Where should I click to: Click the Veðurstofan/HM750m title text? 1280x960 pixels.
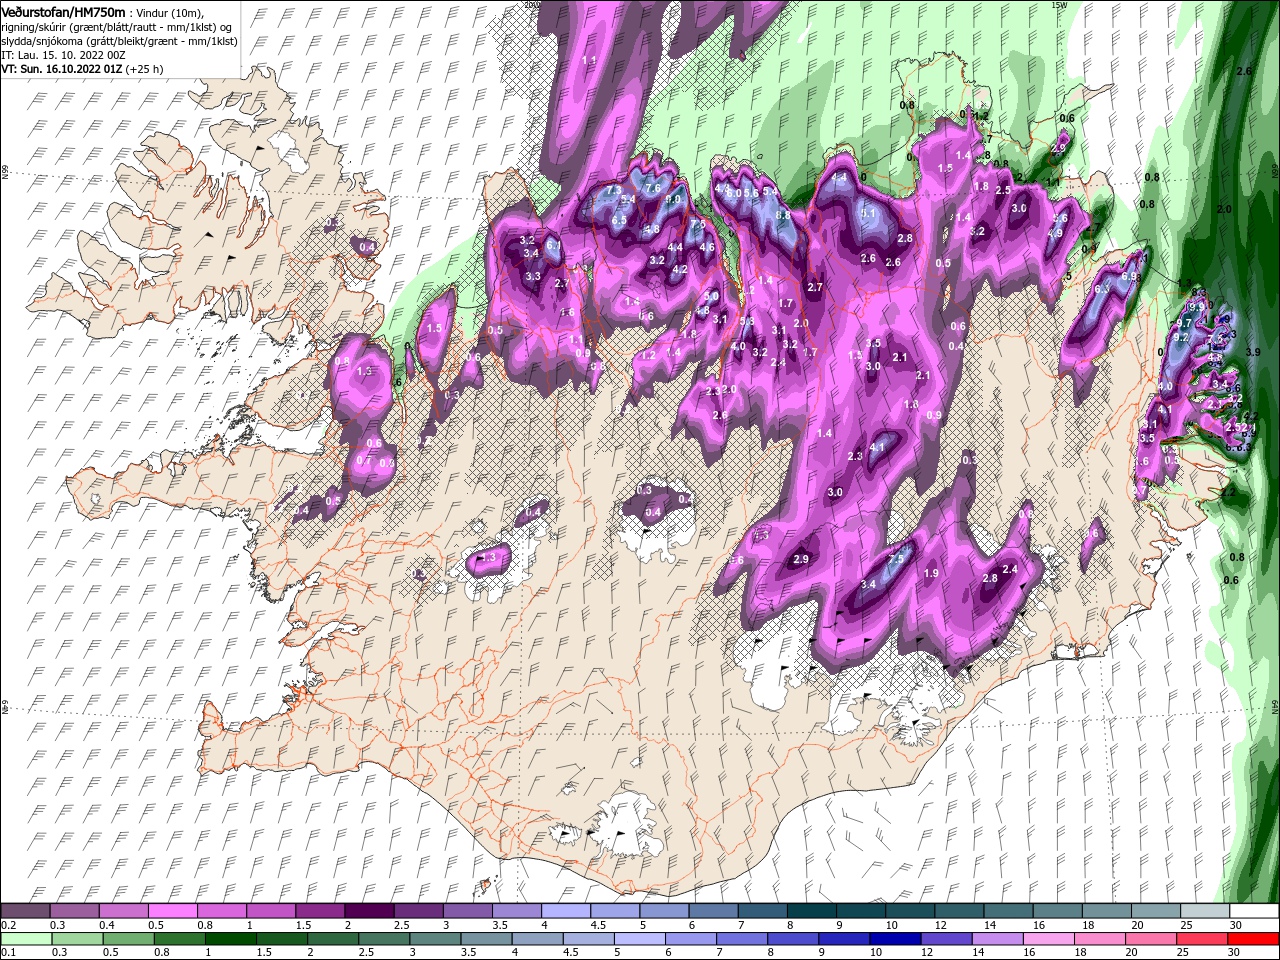(63, 11)
